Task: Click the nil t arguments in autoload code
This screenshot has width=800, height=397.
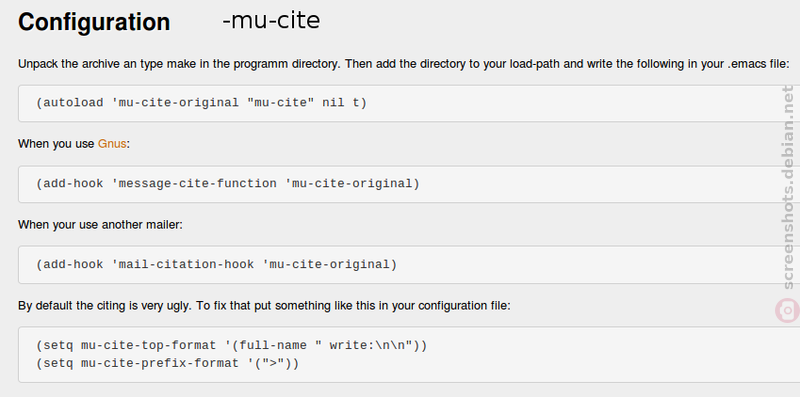Action: click(340, 103)
